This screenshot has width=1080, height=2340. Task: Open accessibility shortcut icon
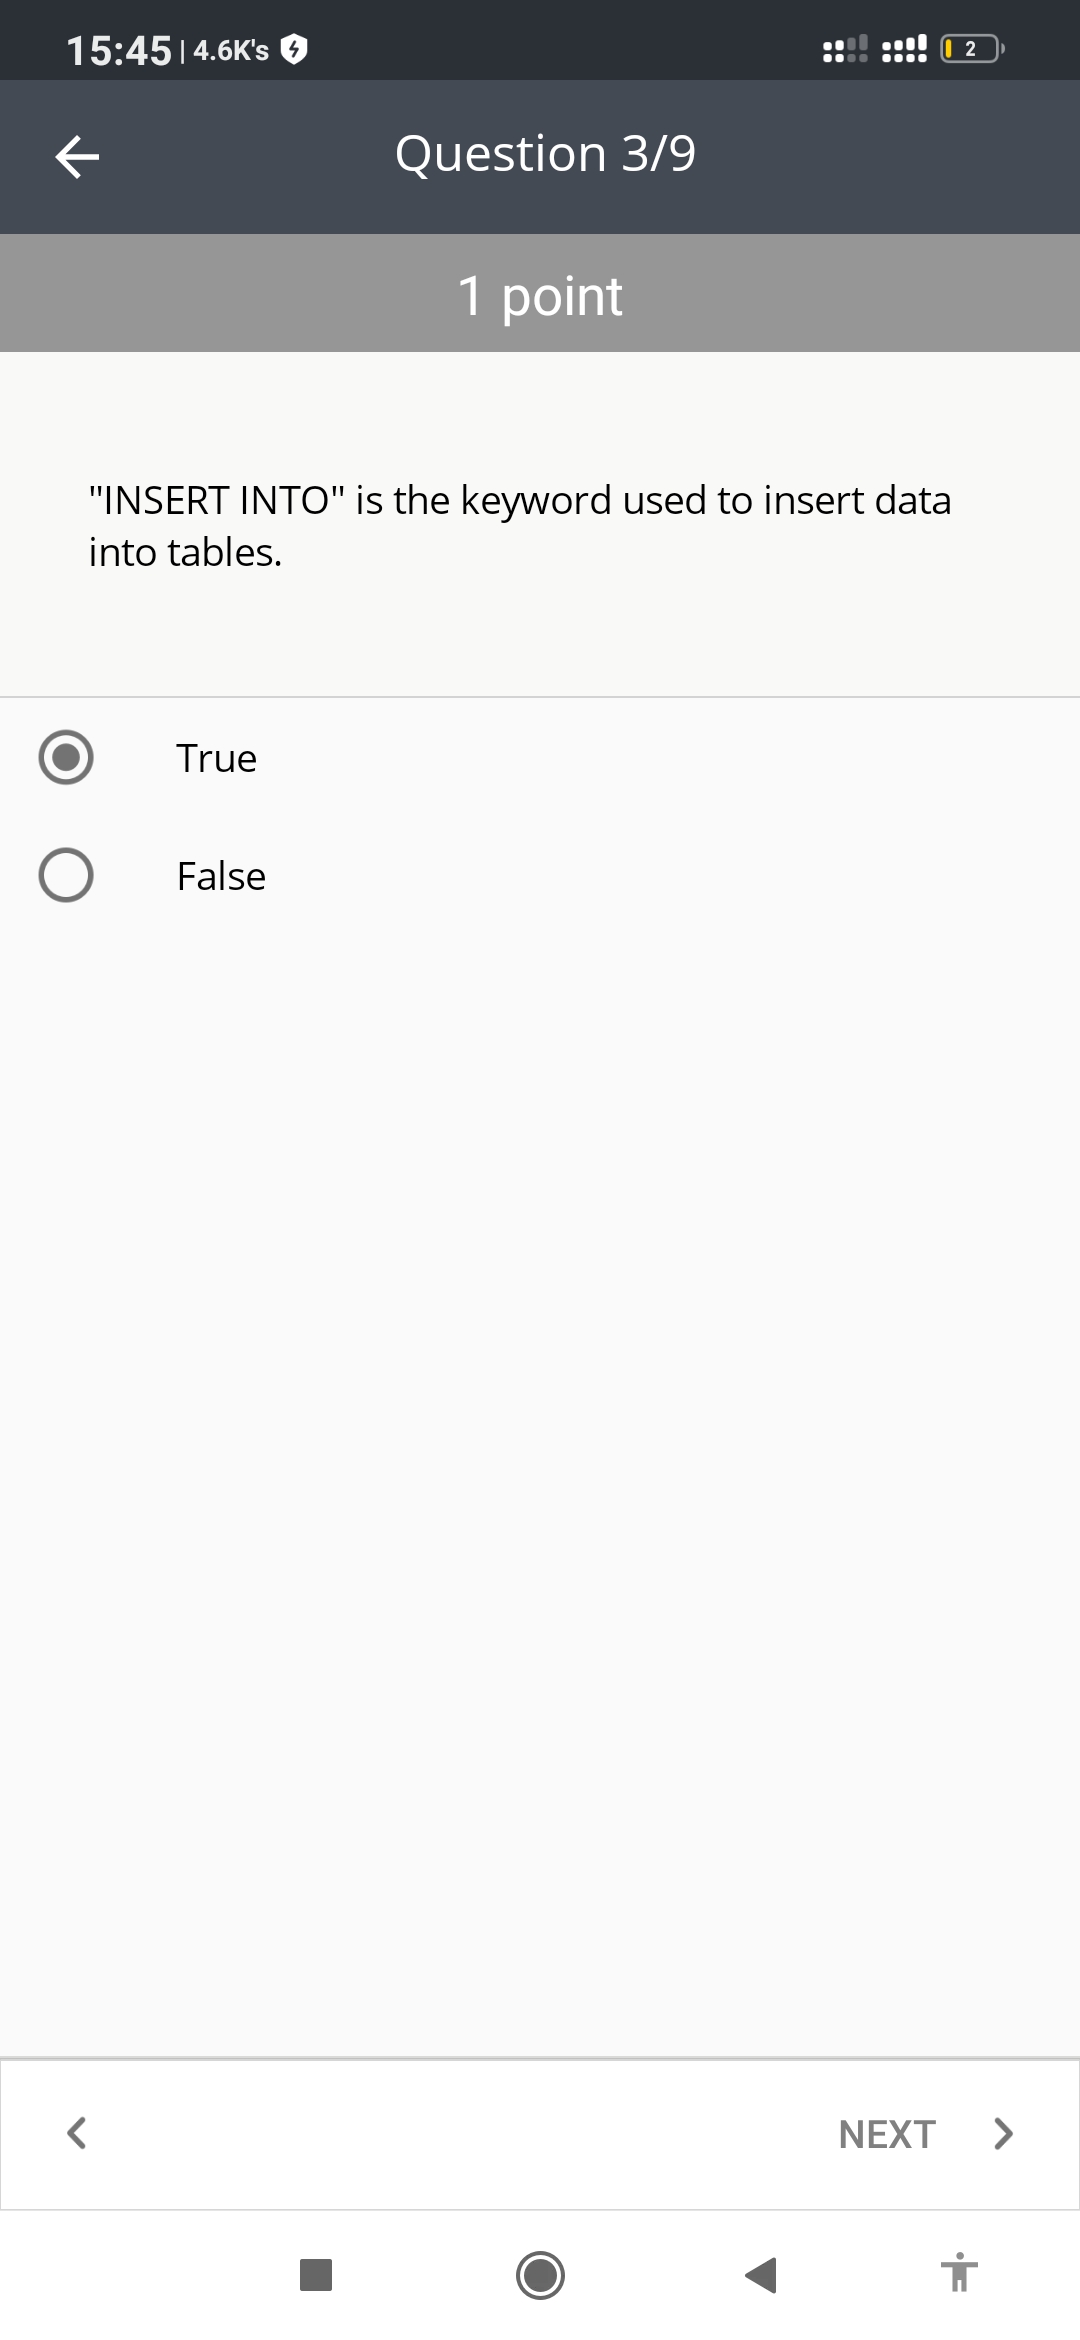[x=959, y=2272]
